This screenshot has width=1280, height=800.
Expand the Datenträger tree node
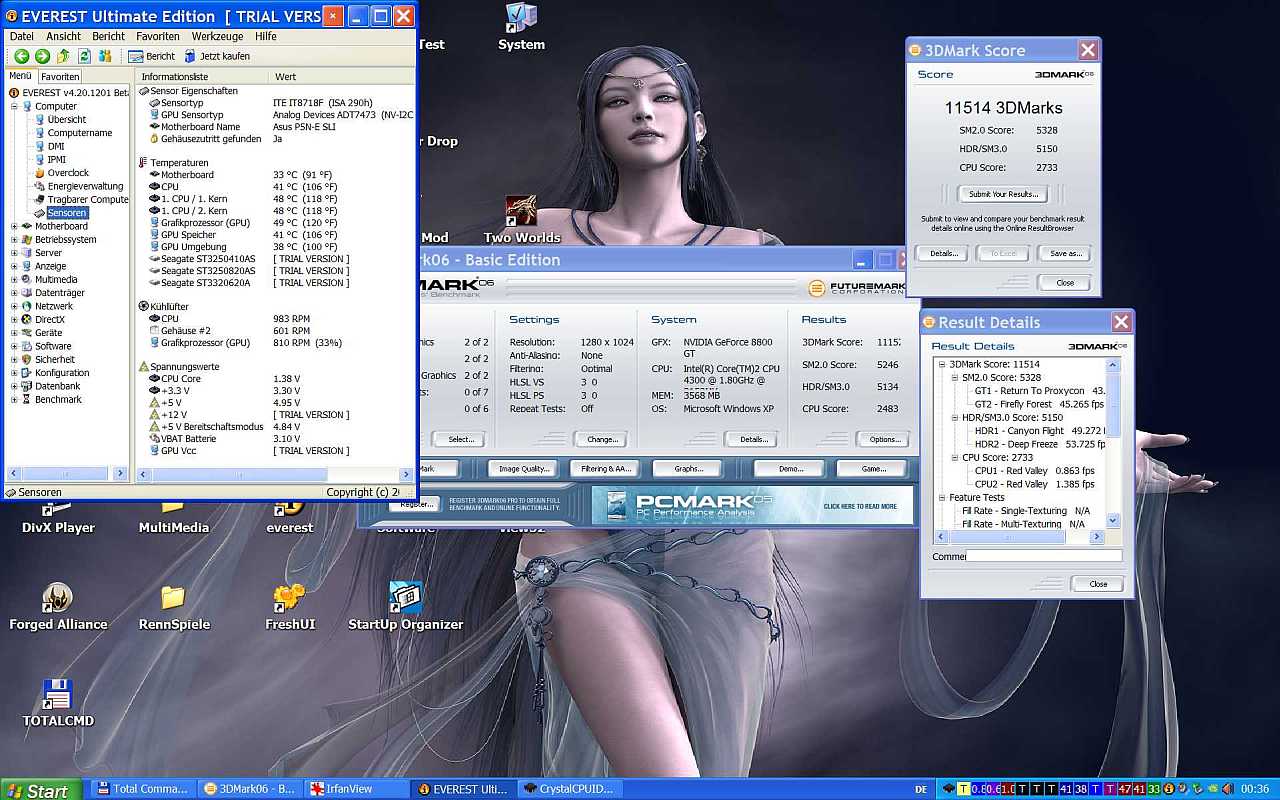(x=14, y=293)
